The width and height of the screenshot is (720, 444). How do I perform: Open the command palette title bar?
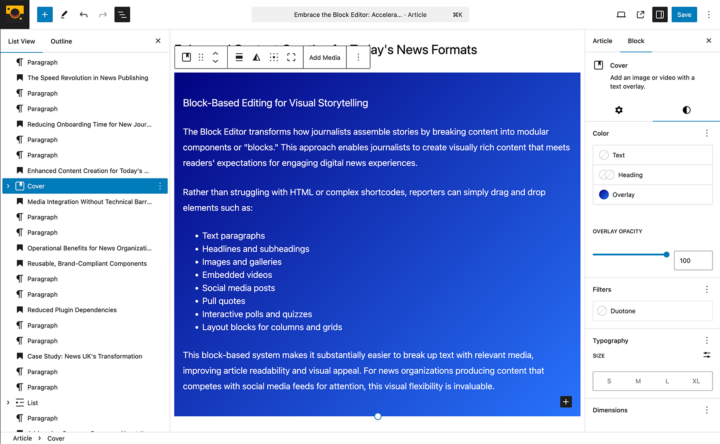point(360,15)
